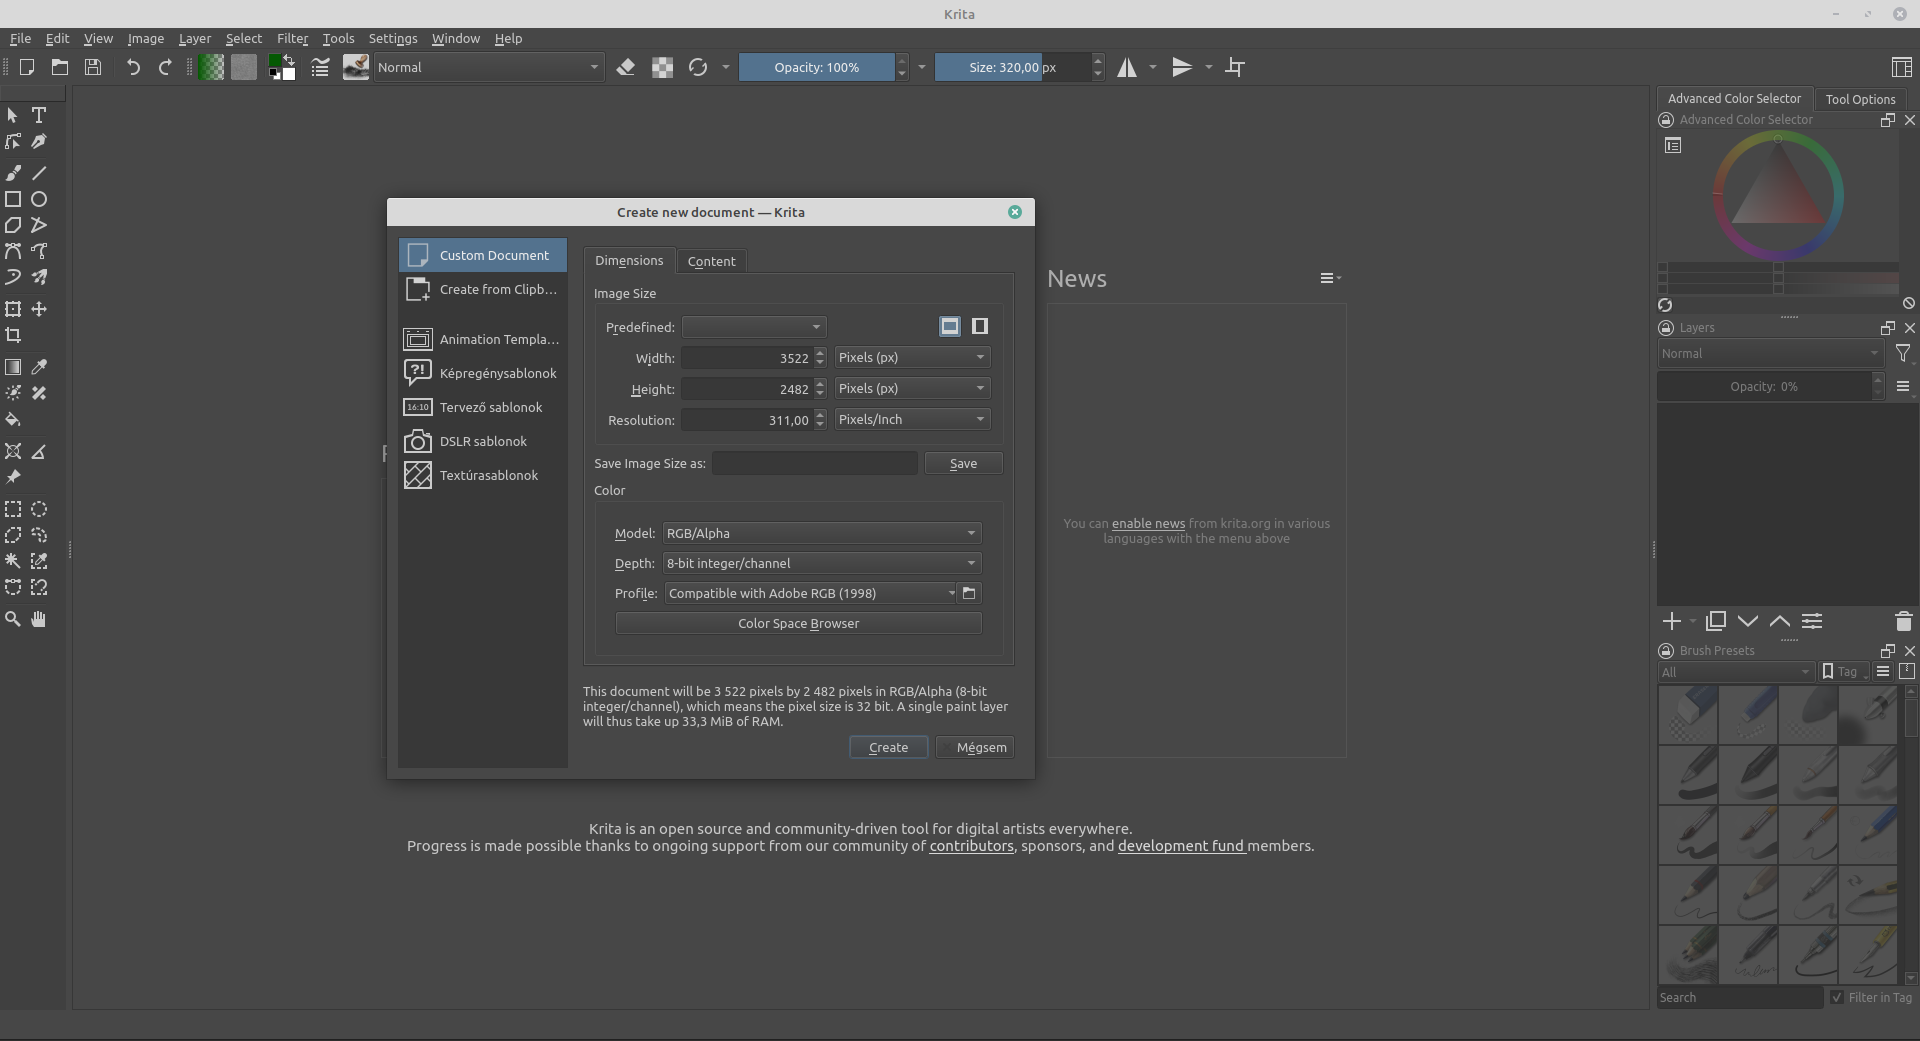
Task: Toggle eraser mode in toolbar
Action: (x=626, y=67)
